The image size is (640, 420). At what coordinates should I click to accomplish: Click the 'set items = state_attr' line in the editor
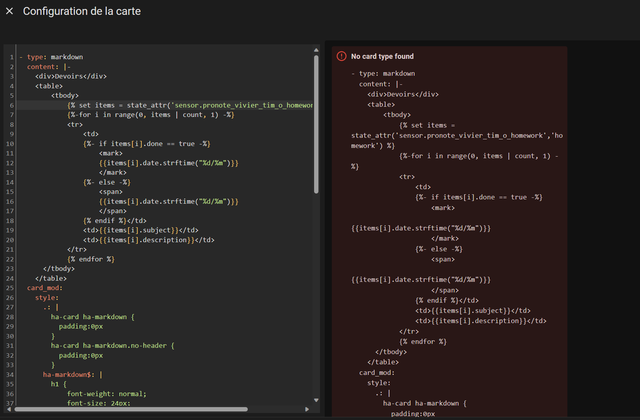(190, 105)
